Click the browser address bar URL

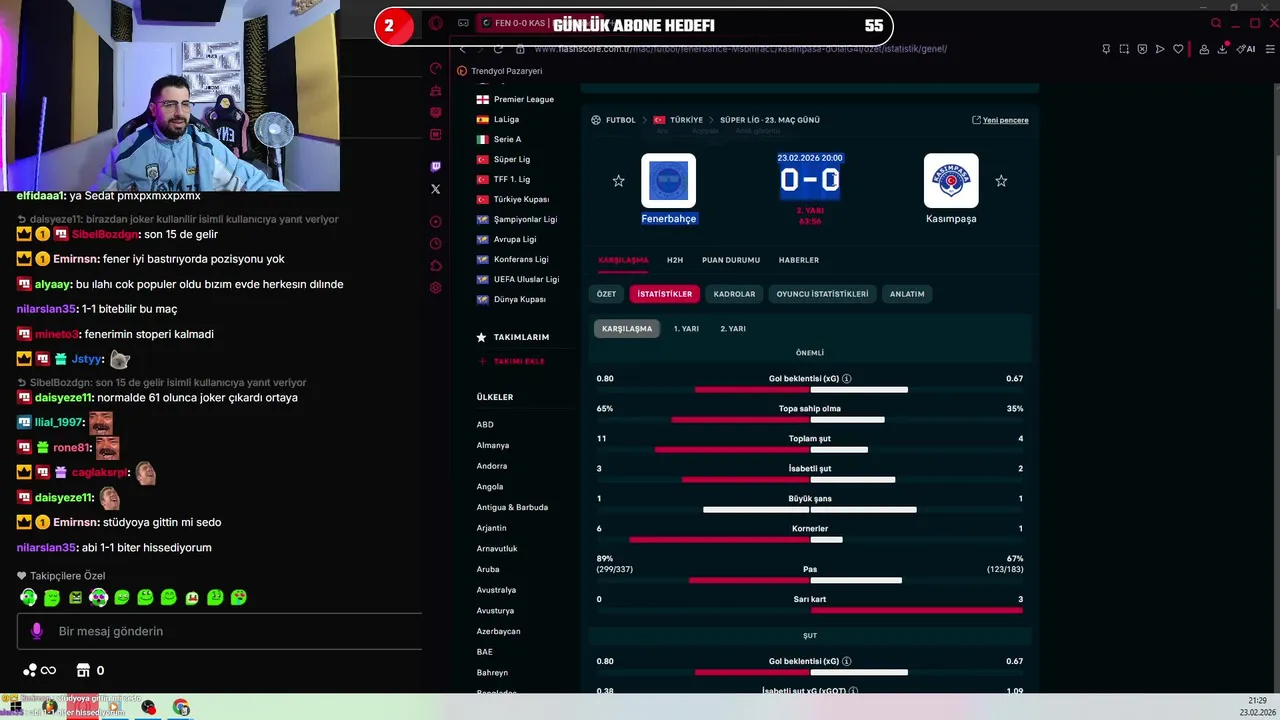tap(740, 49)
